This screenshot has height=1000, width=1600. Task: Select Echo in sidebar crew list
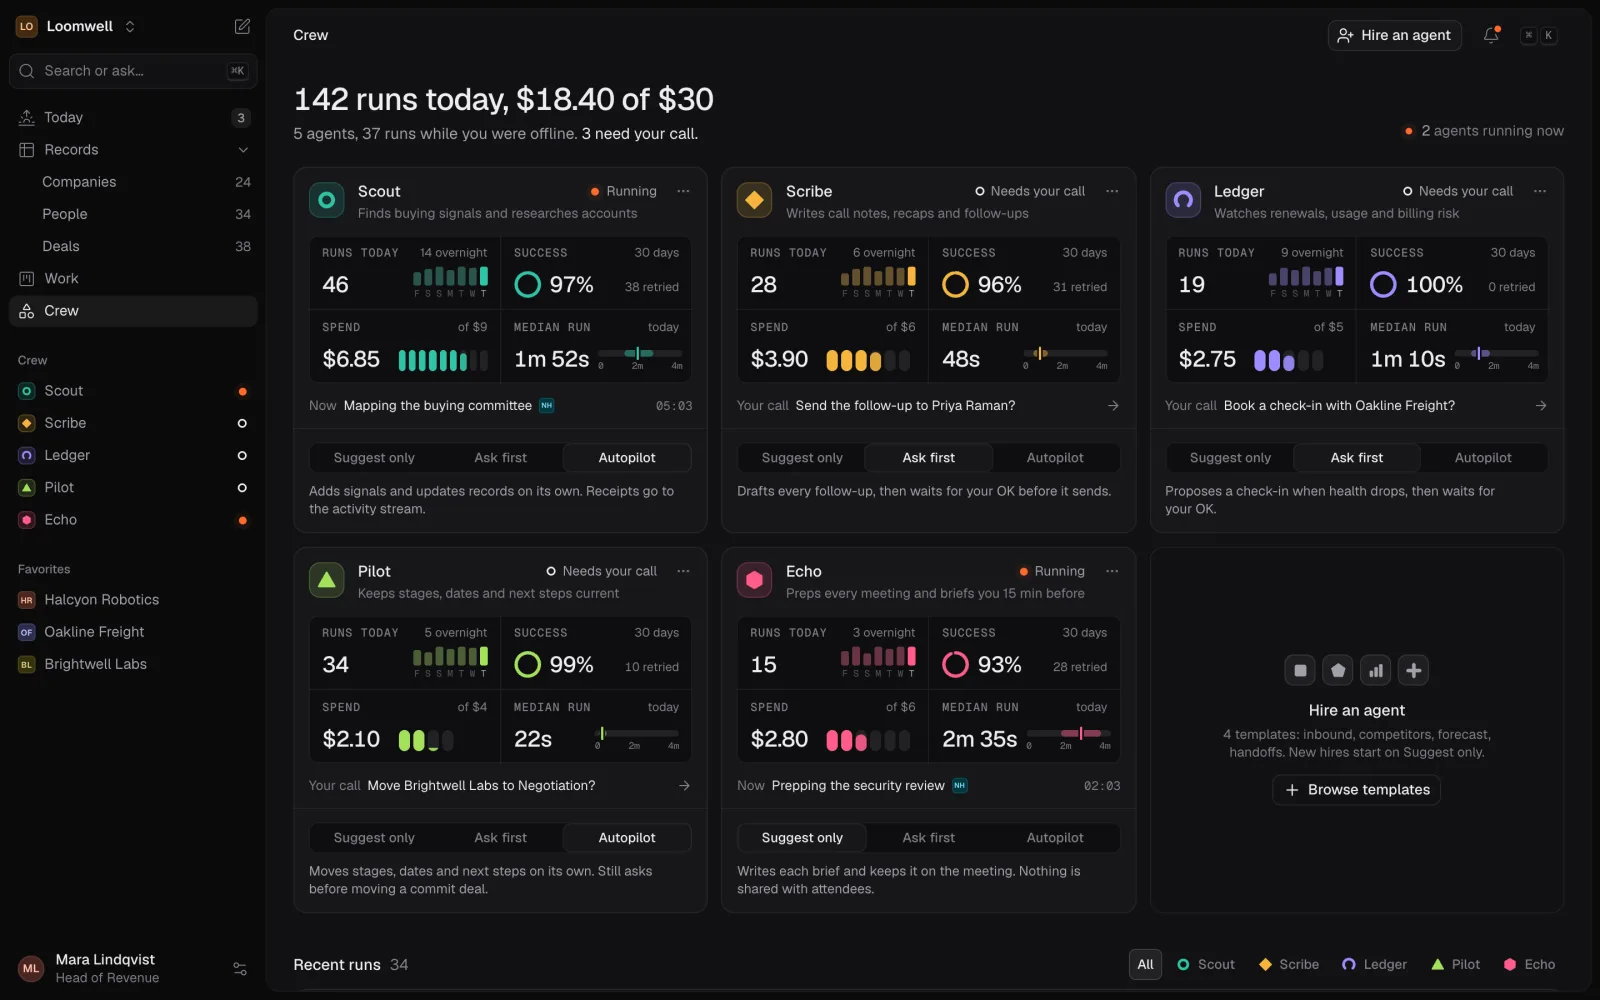tap(133, 520)
